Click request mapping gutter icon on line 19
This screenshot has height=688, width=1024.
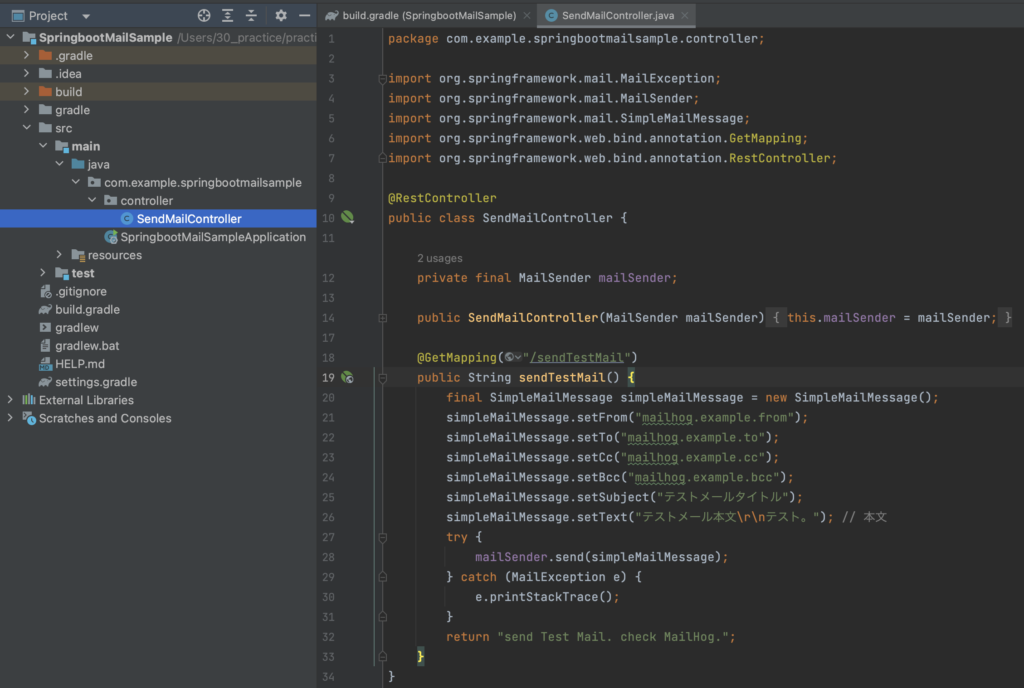347,377
